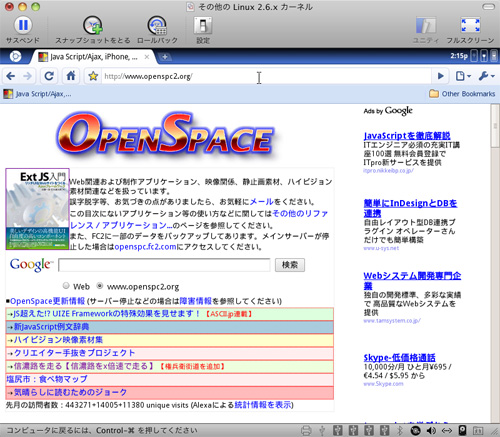Click the Bluetooth icon in VM status bar
This screenshot has width=500, height=437.
[x=399, y=430]
